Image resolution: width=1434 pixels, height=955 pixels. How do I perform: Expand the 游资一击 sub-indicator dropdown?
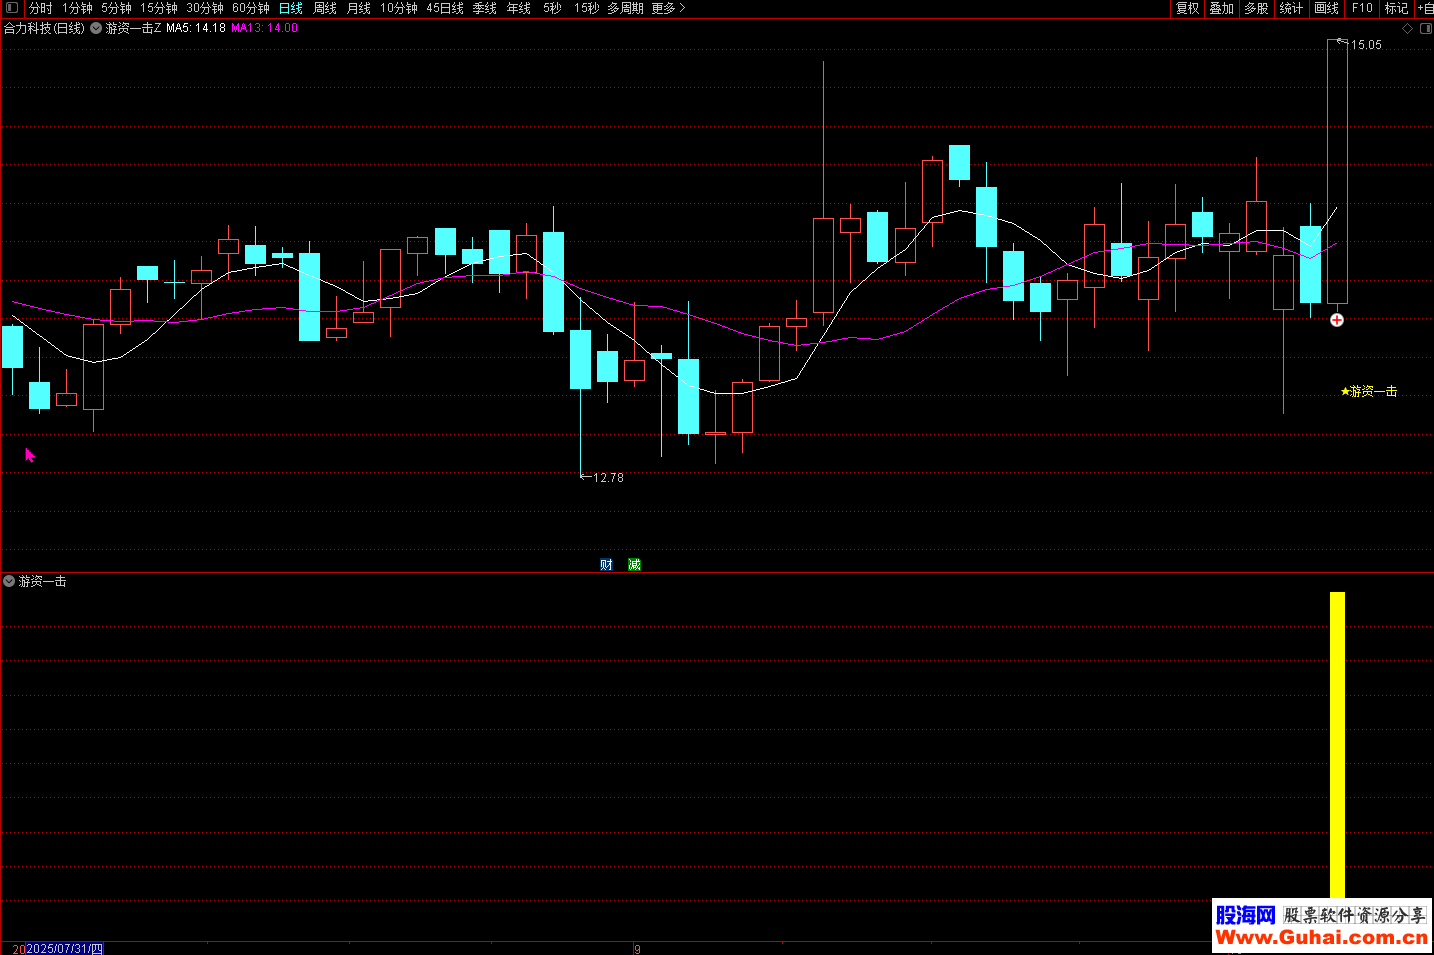[9, 581]
